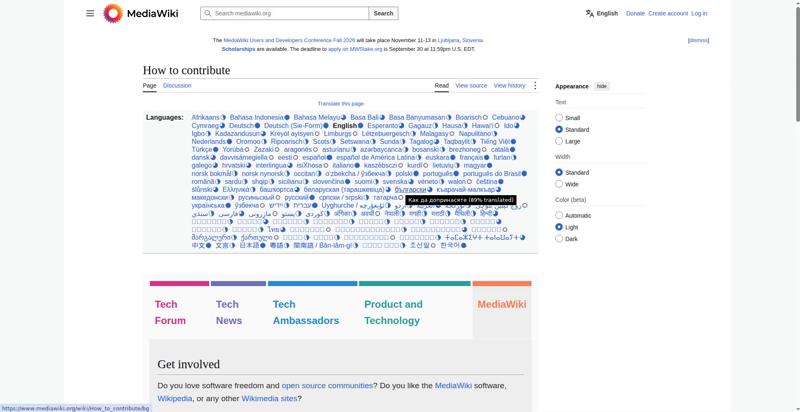Image resolution: width=800 pixels, height=412 pixels.
Task: Choose the Wide width option
Action: pyautogui.click(x=559, y=184)
